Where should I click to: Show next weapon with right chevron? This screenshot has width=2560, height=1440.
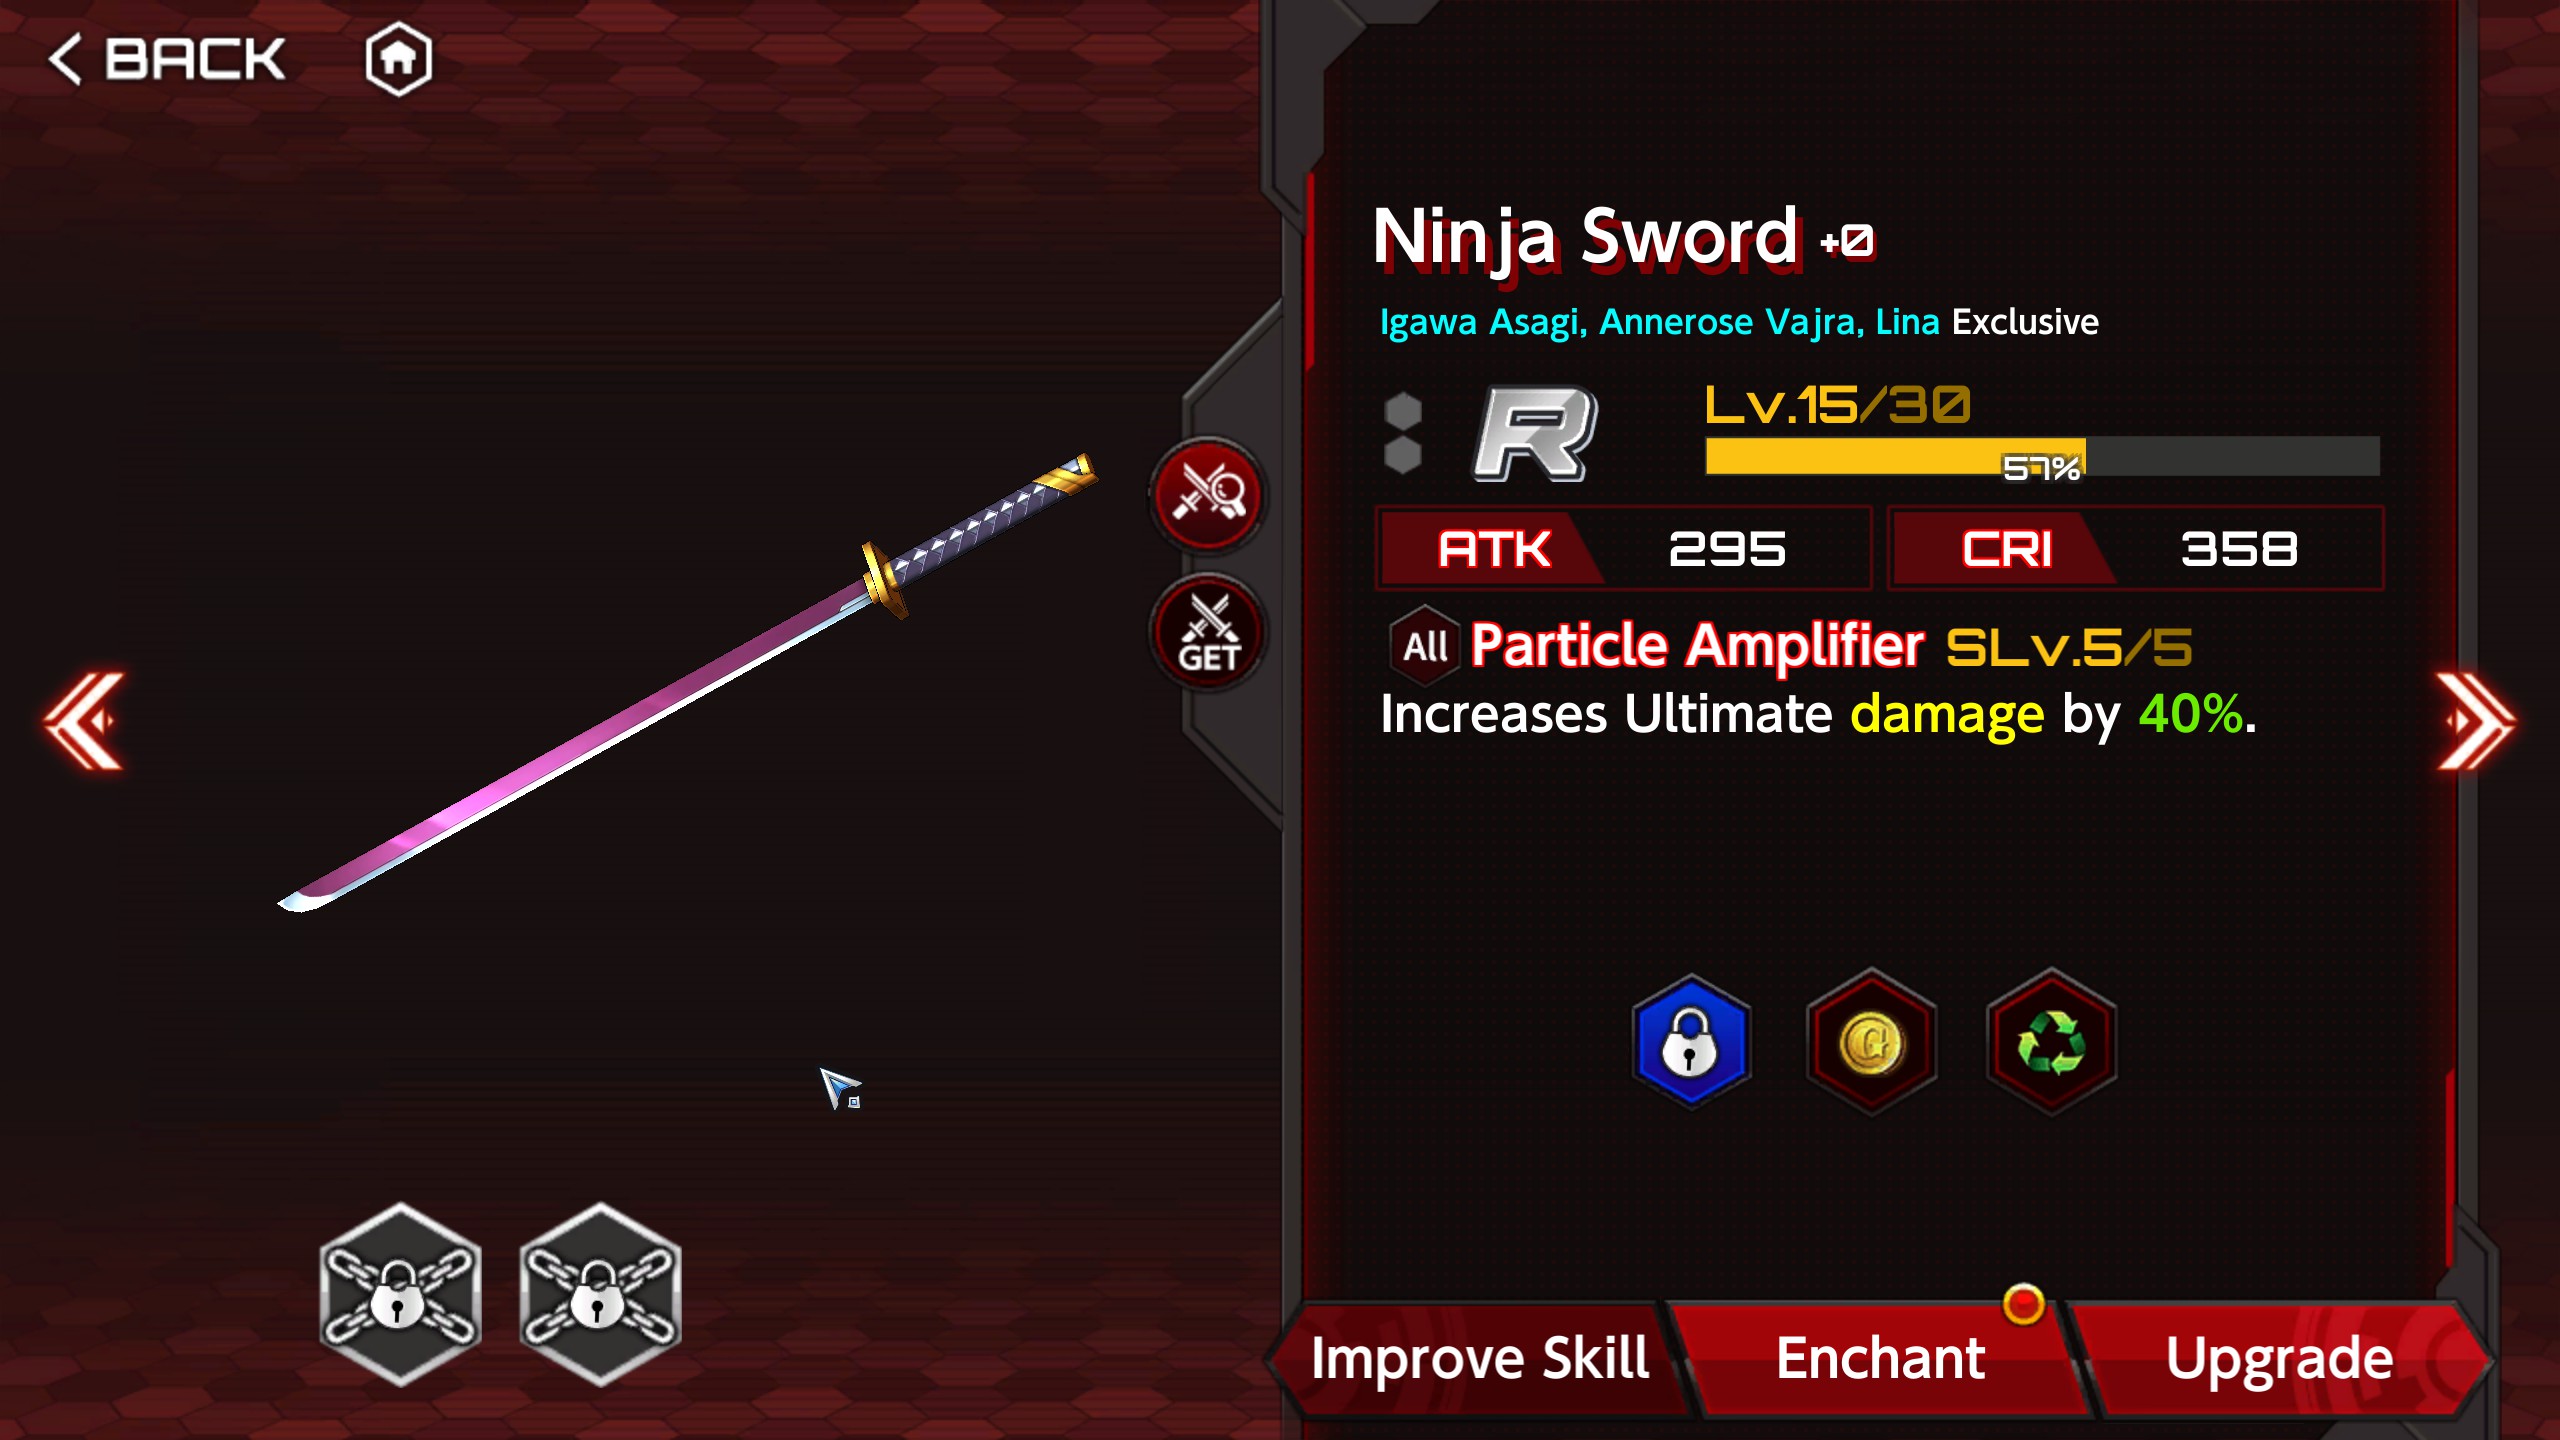2475,721
